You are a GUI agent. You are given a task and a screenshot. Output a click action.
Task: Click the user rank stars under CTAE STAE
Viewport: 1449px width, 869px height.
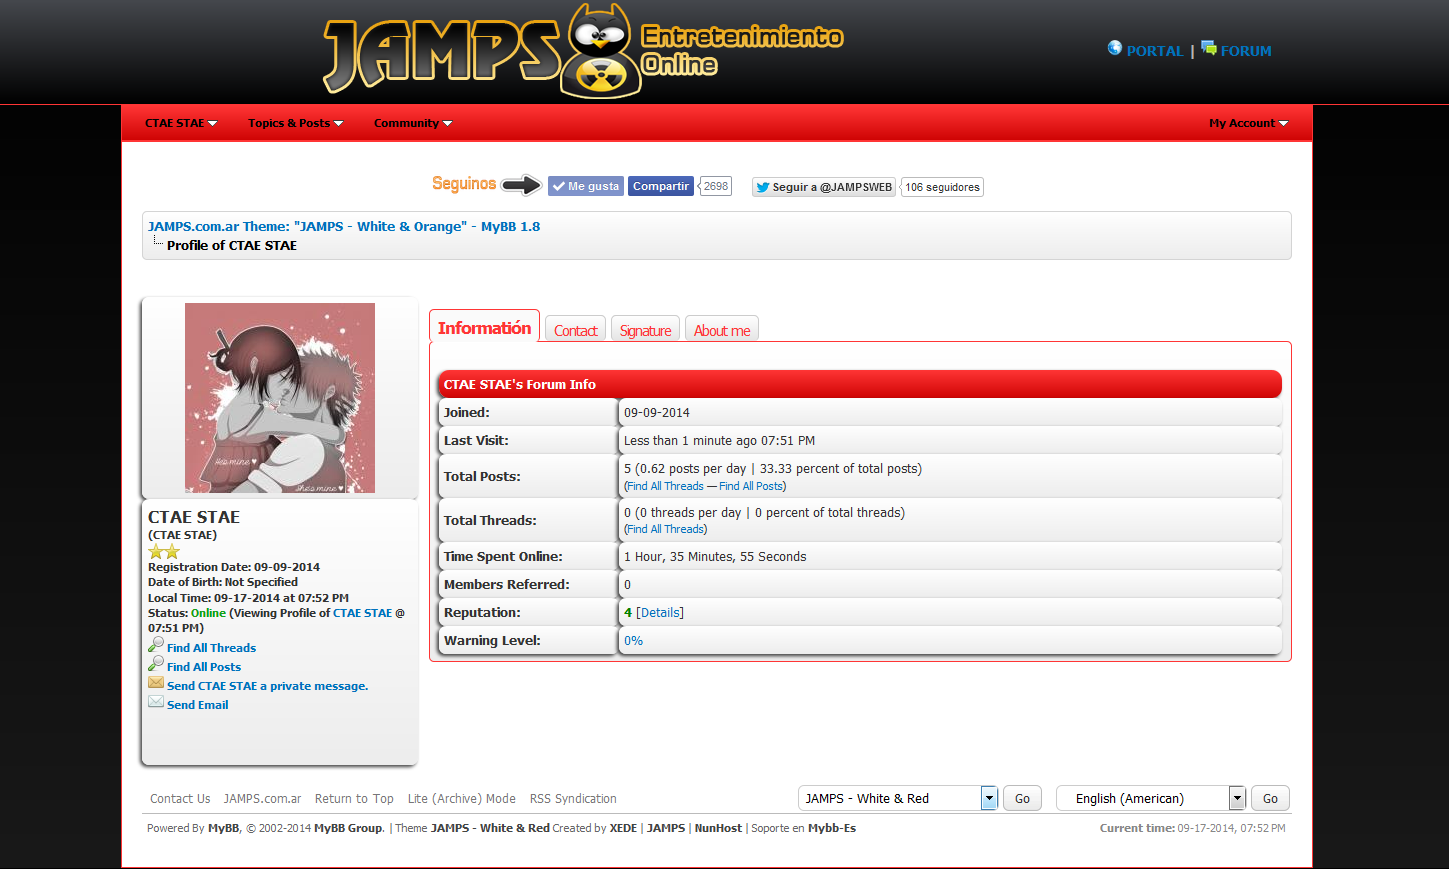coord(164,551)
